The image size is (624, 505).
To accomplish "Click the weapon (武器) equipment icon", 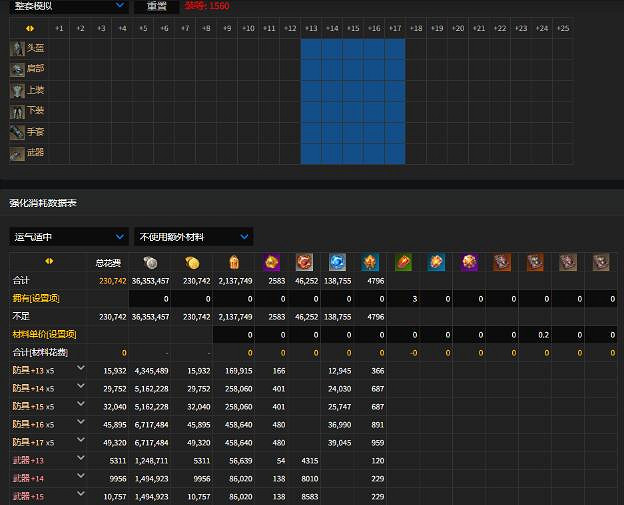I will (x=17, y=153).
